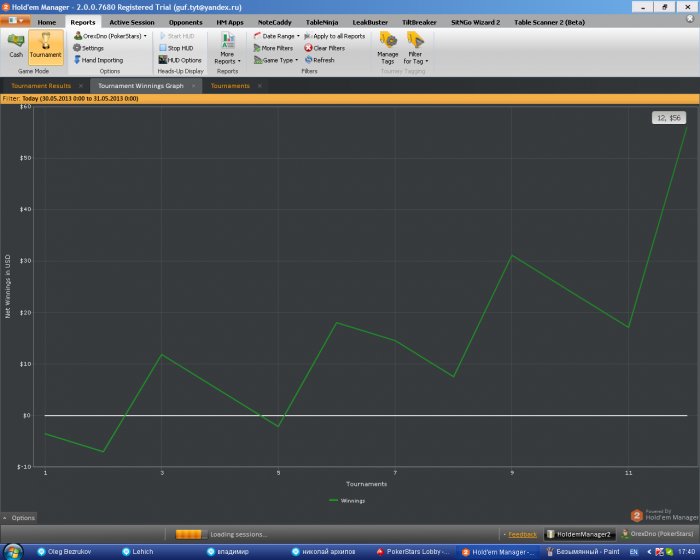Screen dimensions: 700x560
Task: Click the Feedback link
Action: (x=522, y=535)
